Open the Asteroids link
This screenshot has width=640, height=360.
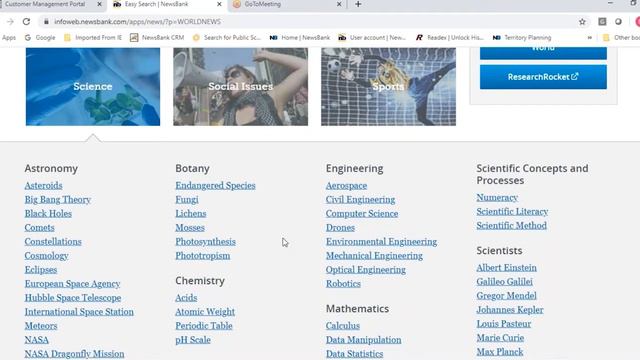click(43, 186)
